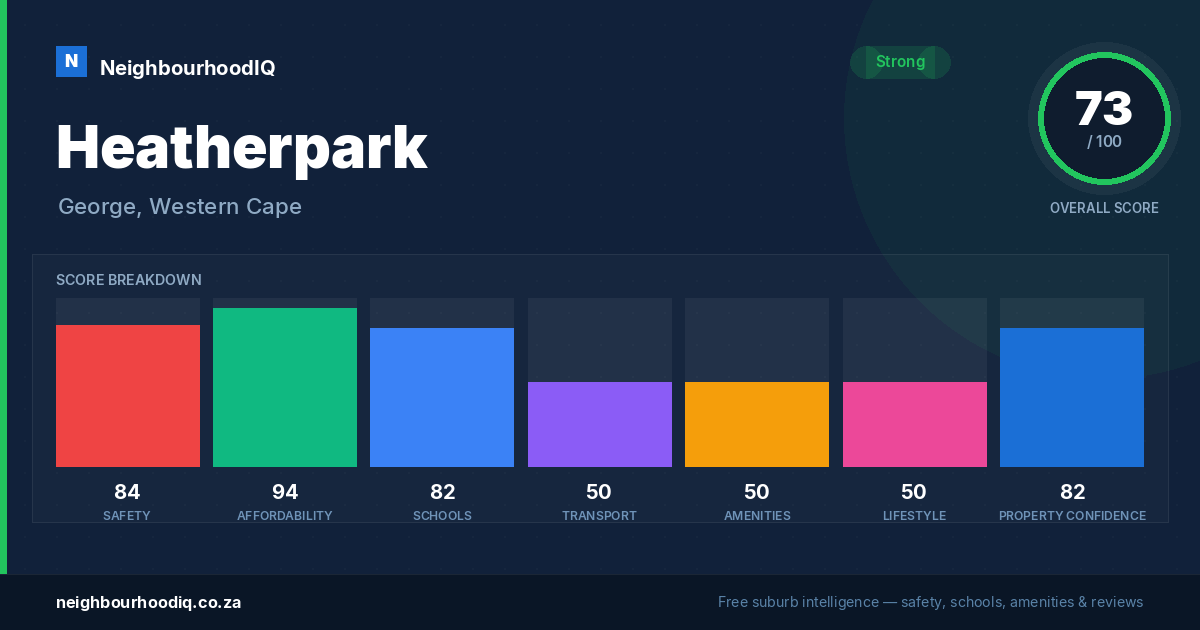This screenshot has height=630, width=1200.
Task: Click the SCORE BREAKDOWN heading
Action: (x=129, y=280)
